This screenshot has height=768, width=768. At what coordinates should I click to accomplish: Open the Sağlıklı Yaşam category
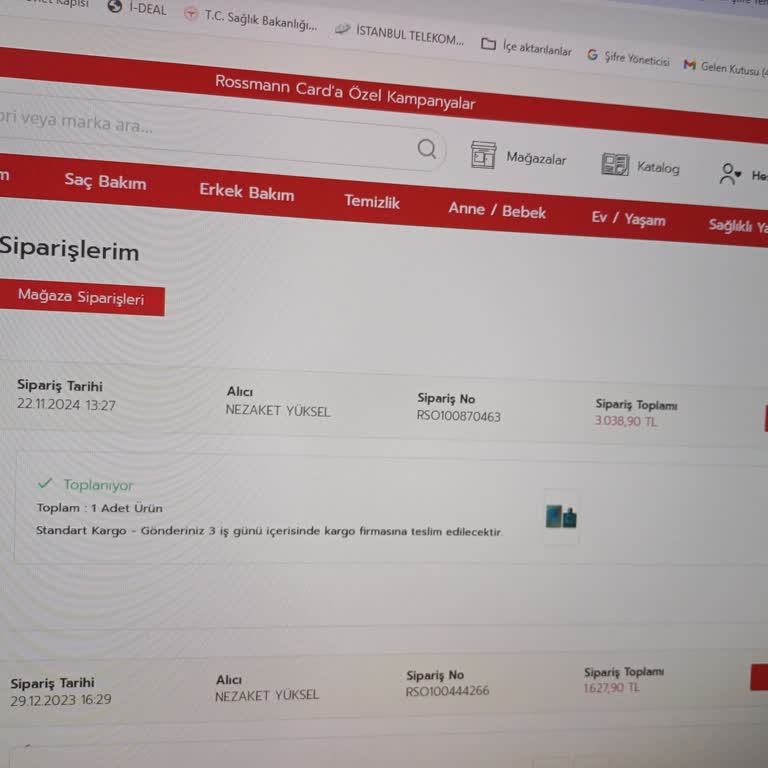pyautogui.click(x=738, y=226)
